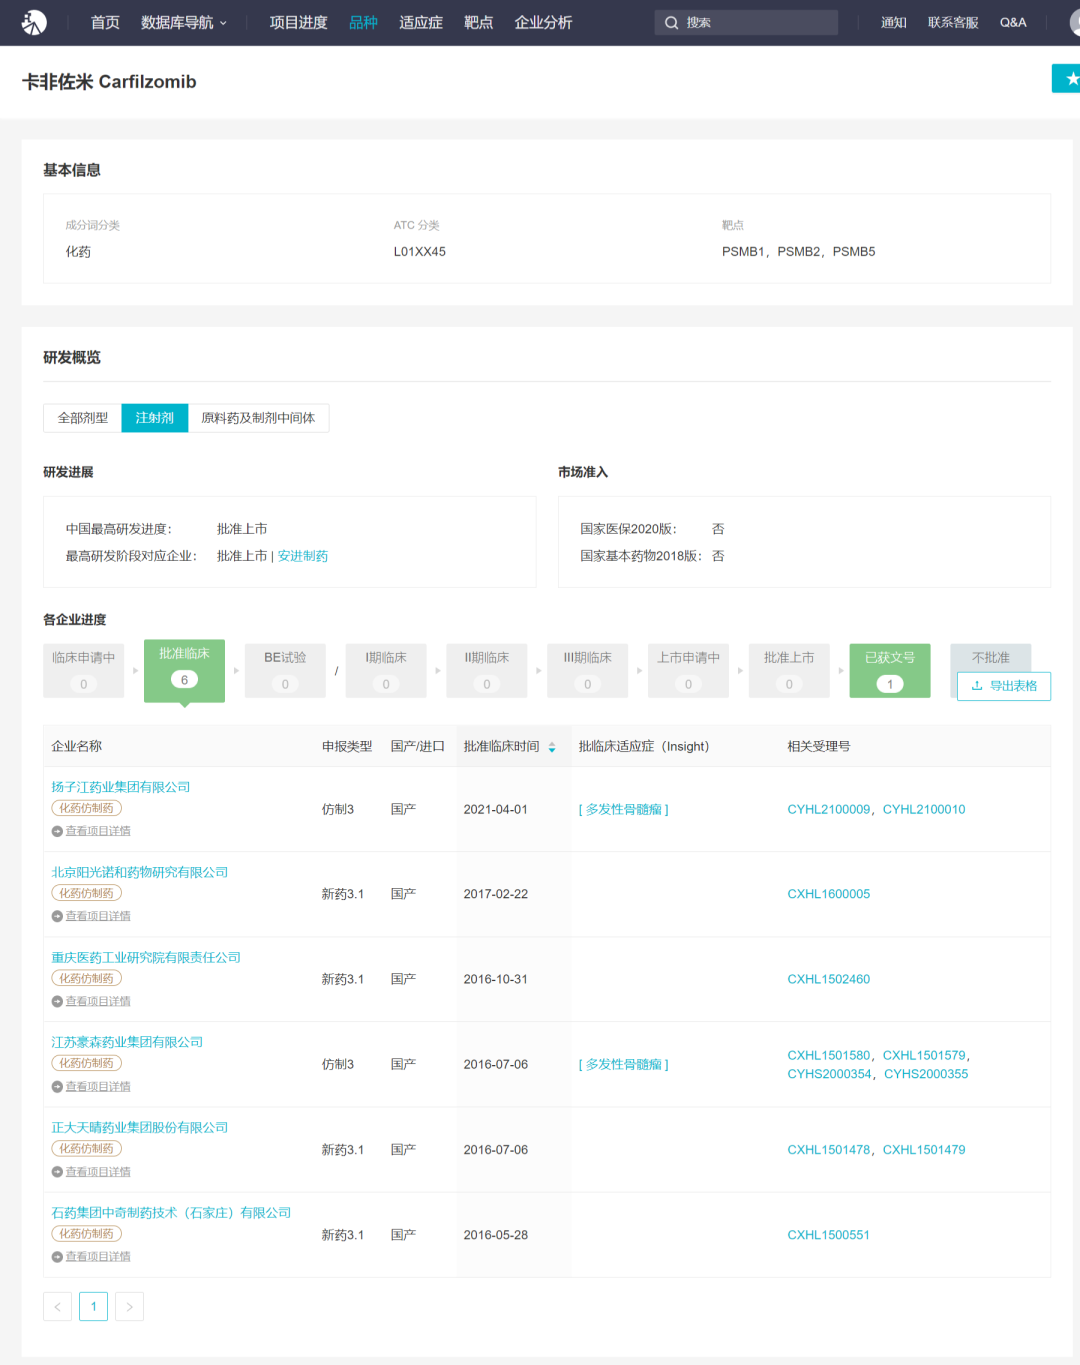
Task: Select 全部剂型 tab
Action: coord(83,418)
